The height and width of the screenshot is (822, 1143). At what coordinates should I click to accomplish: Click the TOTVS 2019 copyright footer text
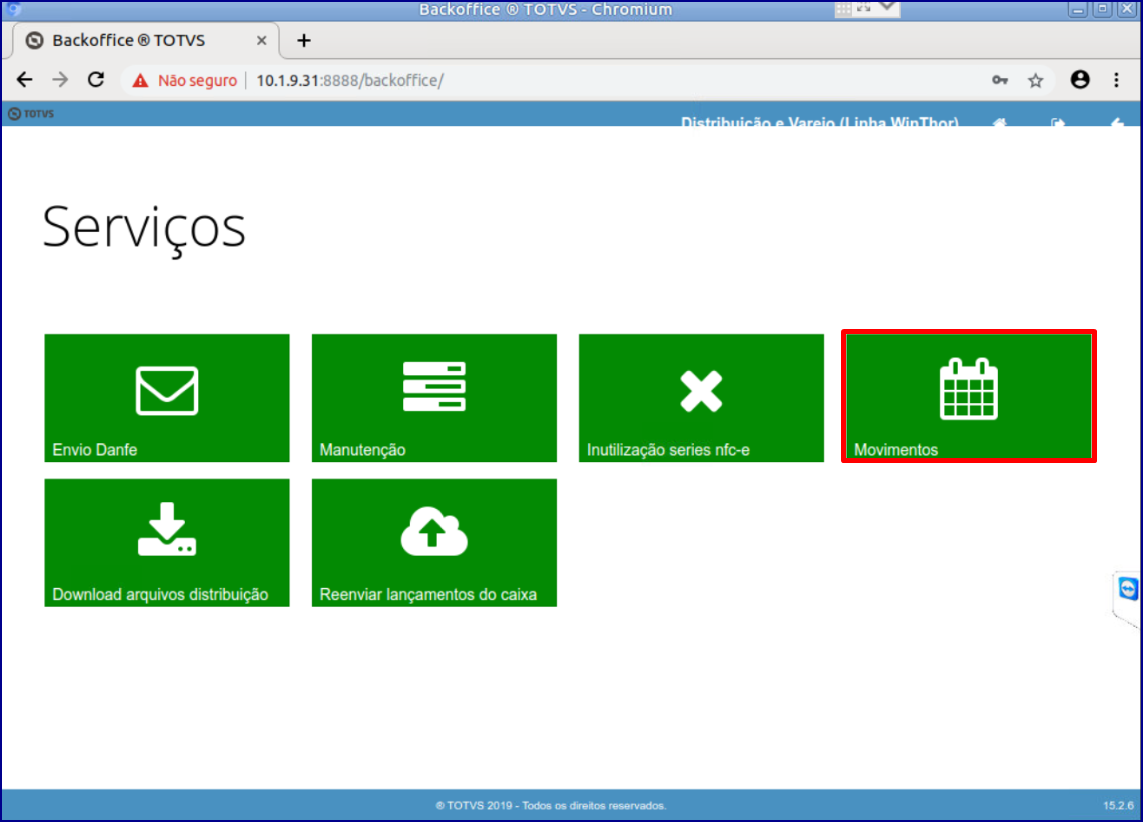pyautogui.click(x=551, y=806)
